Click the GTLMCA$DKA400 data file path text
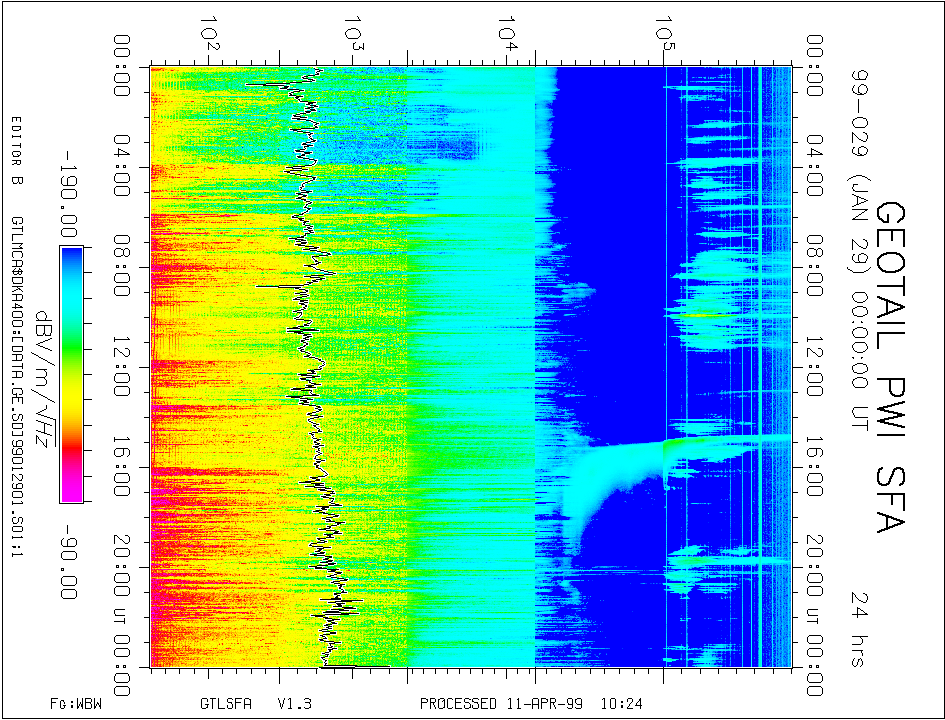This screenshot has width=945, height=720. pos(16,386)
